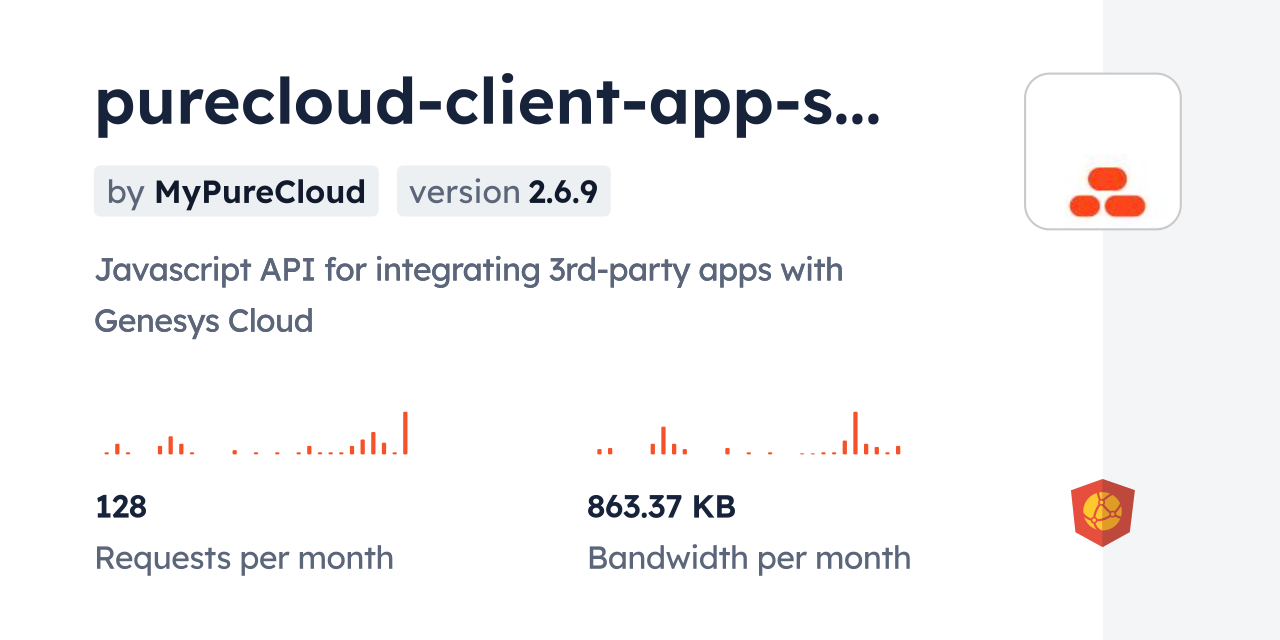Select the "Genesys Cloud" text
This screenshot has height=640, width=1280.
[203, 320]
